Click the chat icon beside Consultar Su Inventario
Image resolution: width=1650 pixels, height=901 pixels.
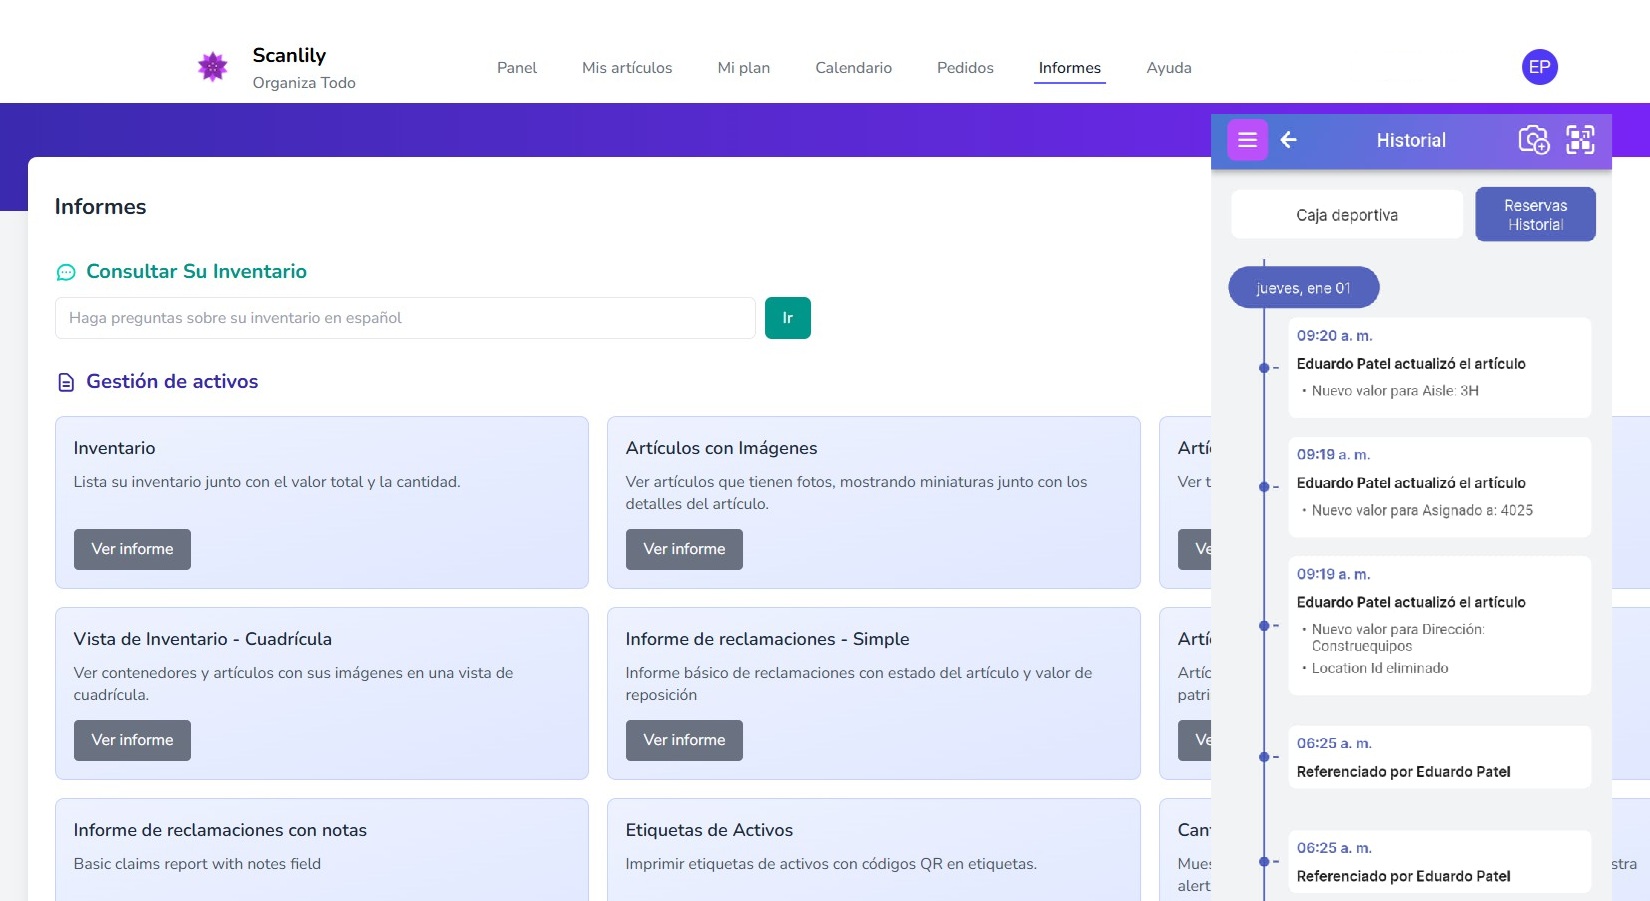pos(66,272)
